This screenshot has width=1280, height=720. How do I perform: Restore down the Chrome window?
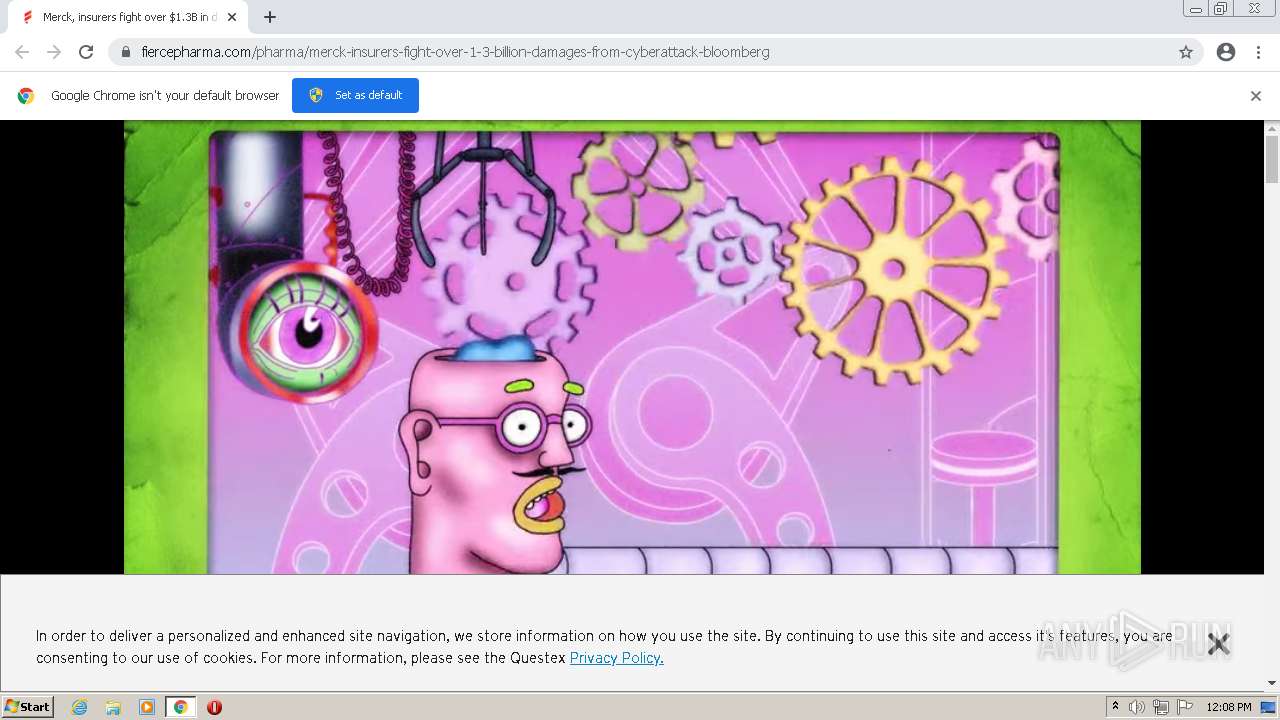pos(1221,9)
